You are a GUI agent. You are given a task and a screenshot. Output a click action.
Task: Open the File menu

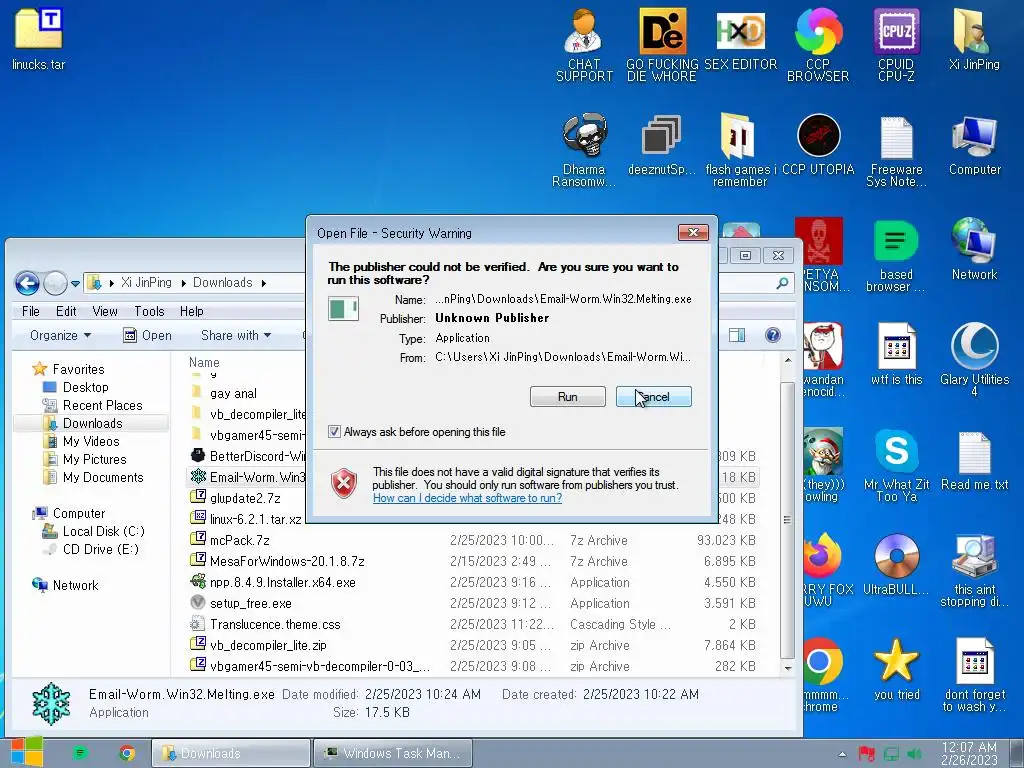point(31,312)
